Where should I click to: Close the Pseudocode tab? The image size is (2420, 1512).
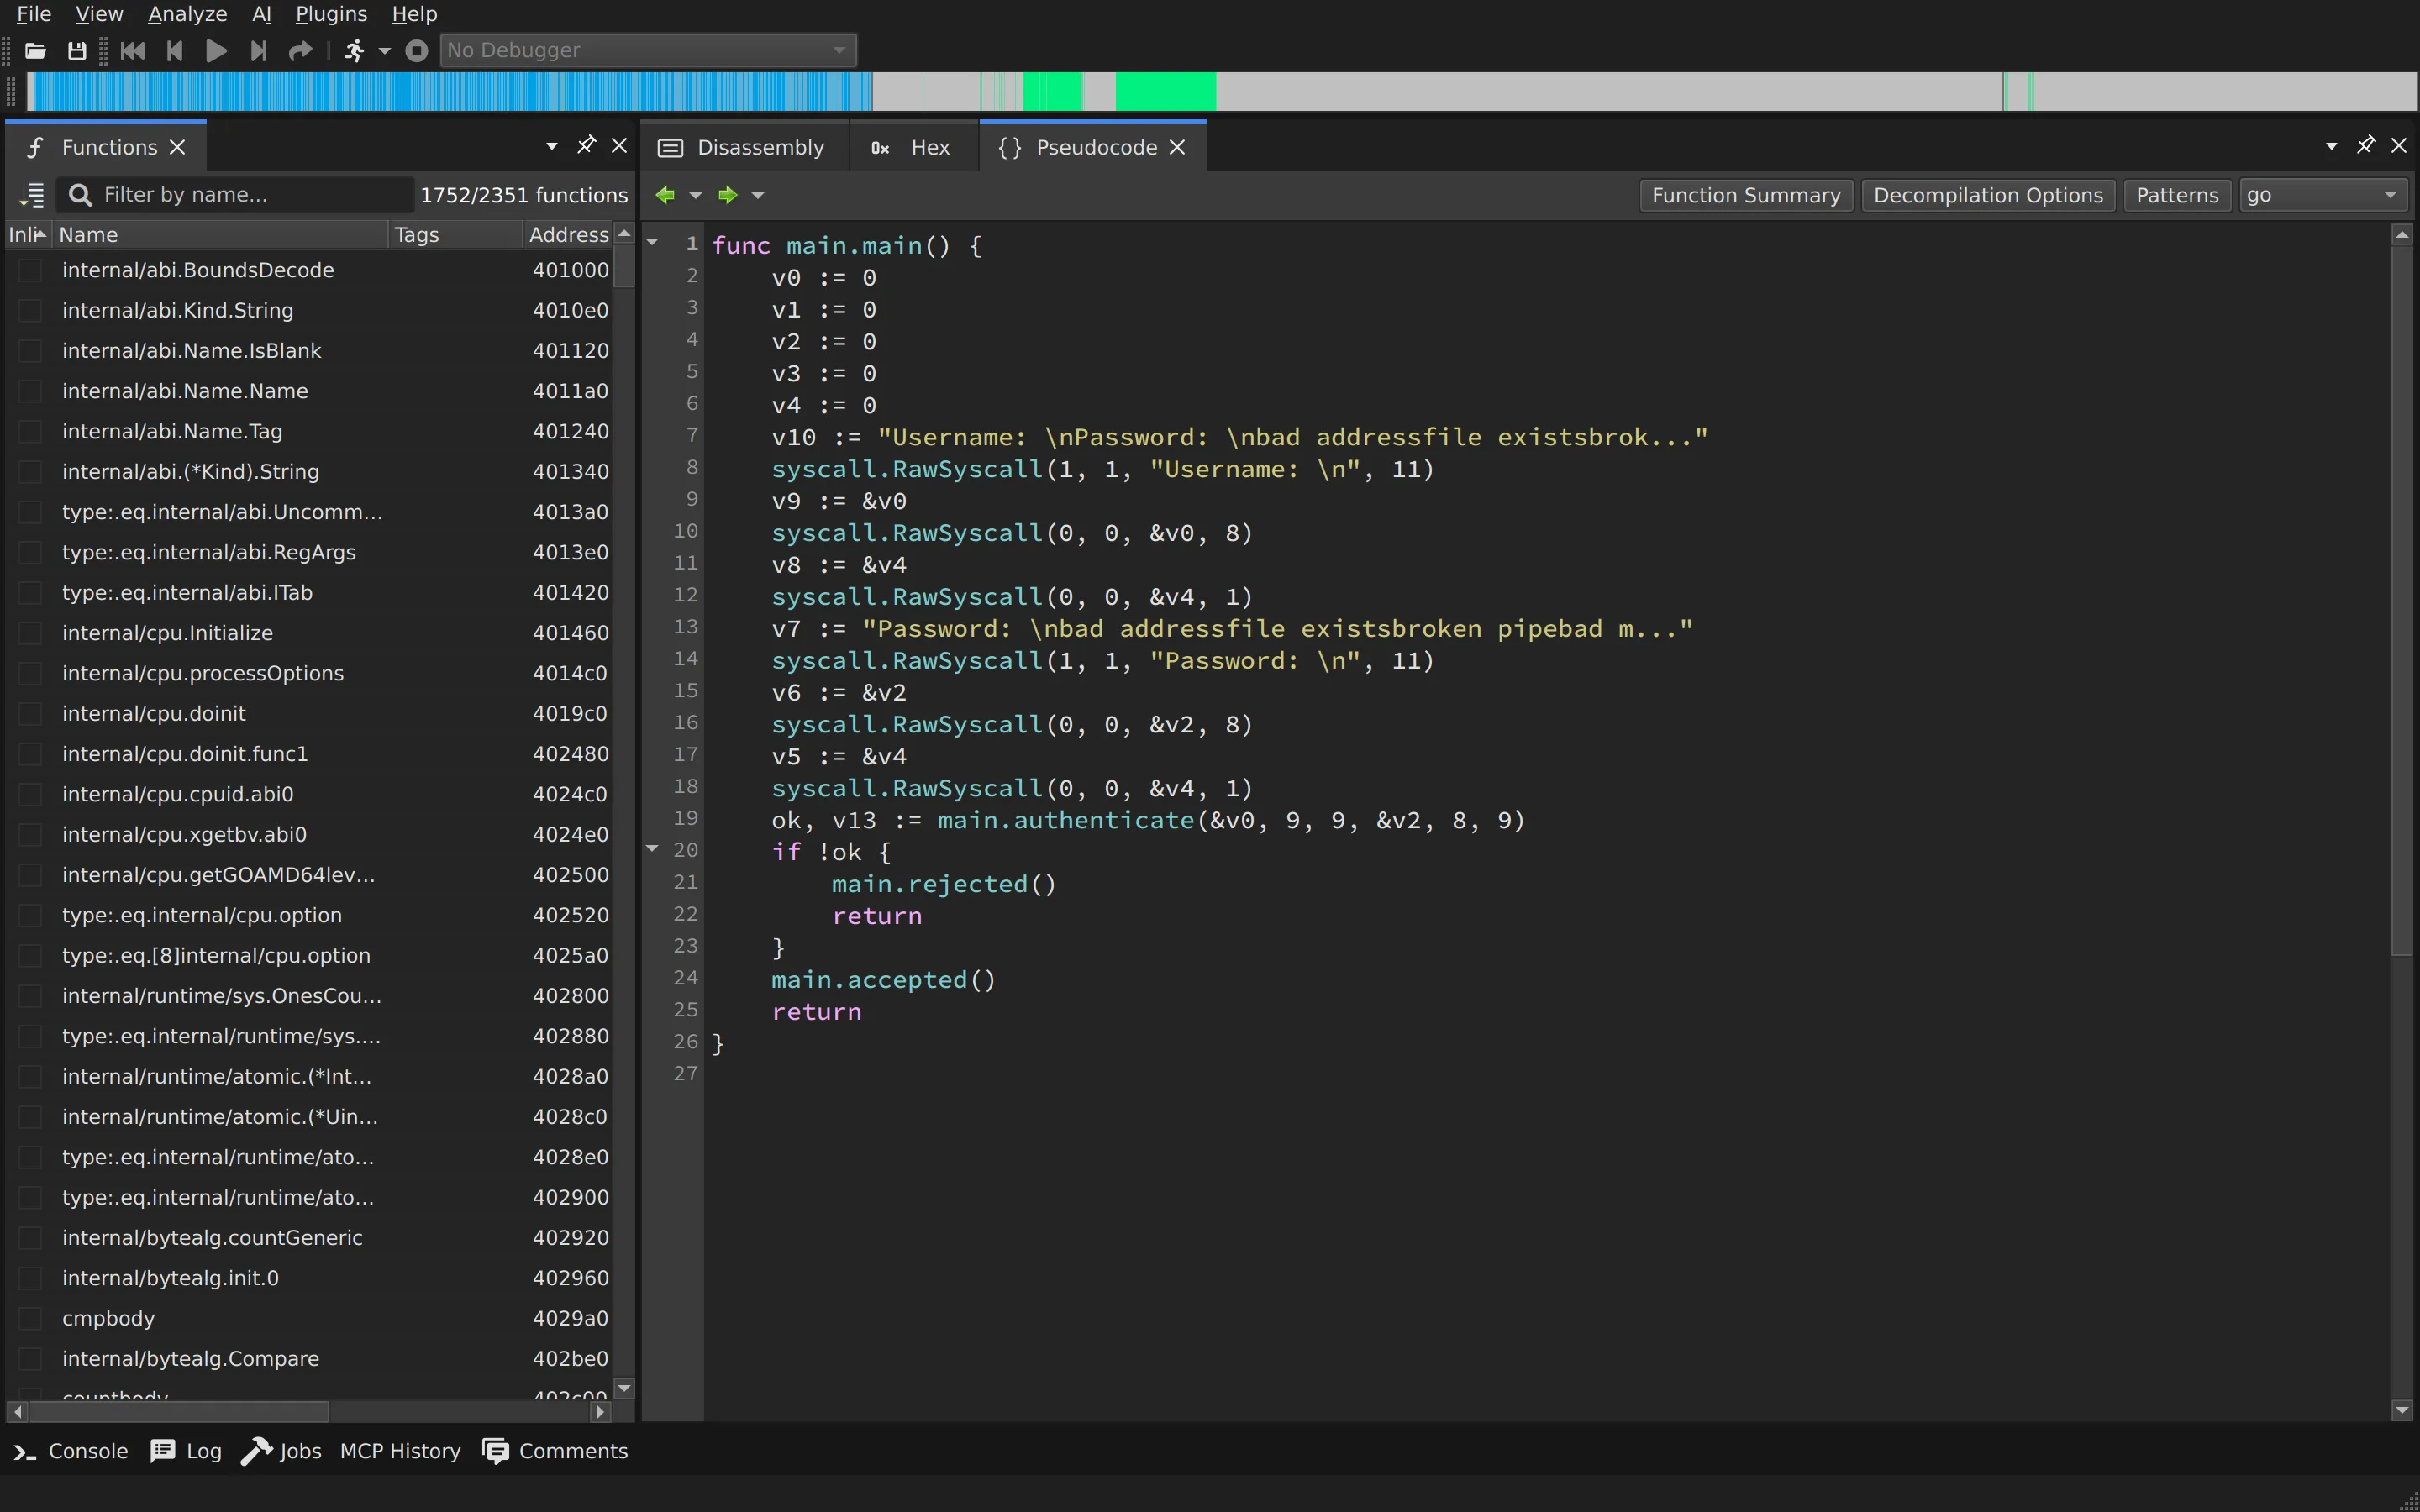(1178, 147)
